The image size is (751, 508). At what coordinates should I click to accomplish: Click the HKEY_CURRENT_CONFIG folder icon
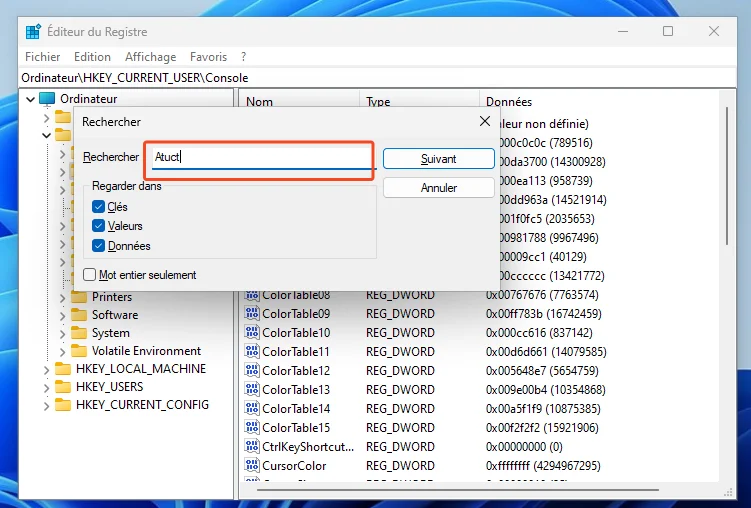coord(63,405)
